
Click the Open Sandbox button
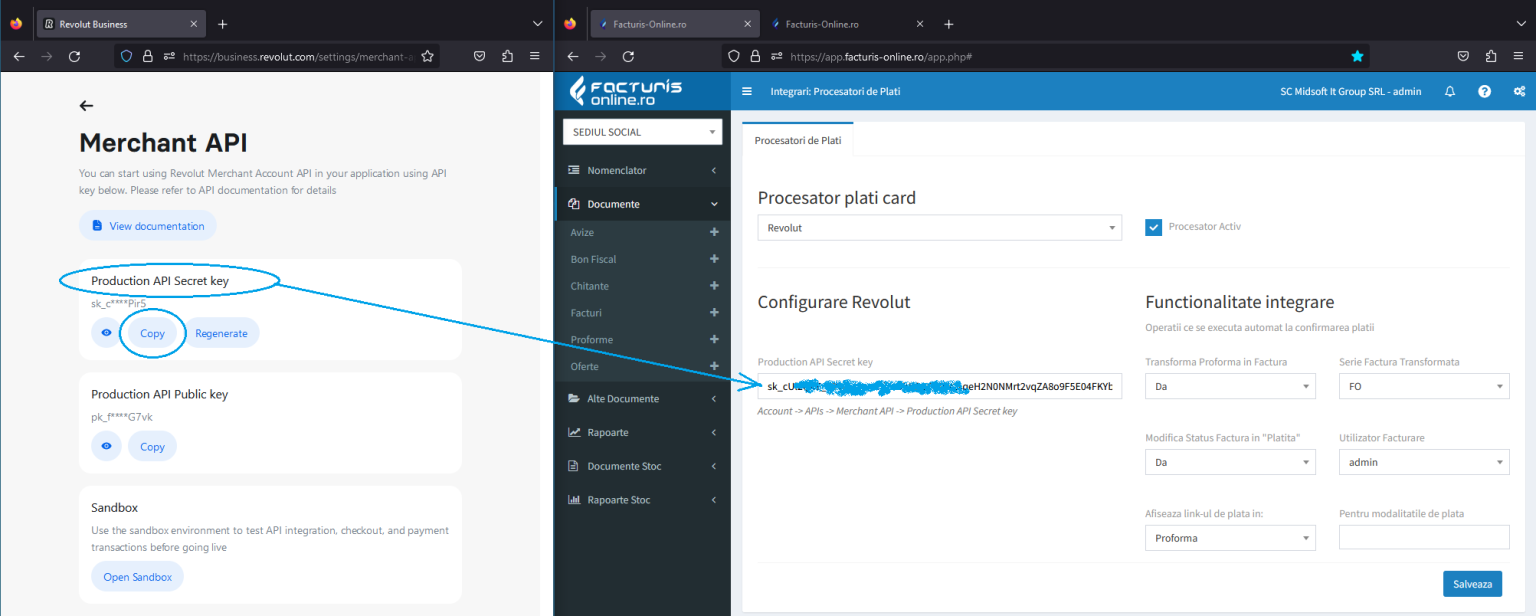pyautogui.click(x=138, y=577)
